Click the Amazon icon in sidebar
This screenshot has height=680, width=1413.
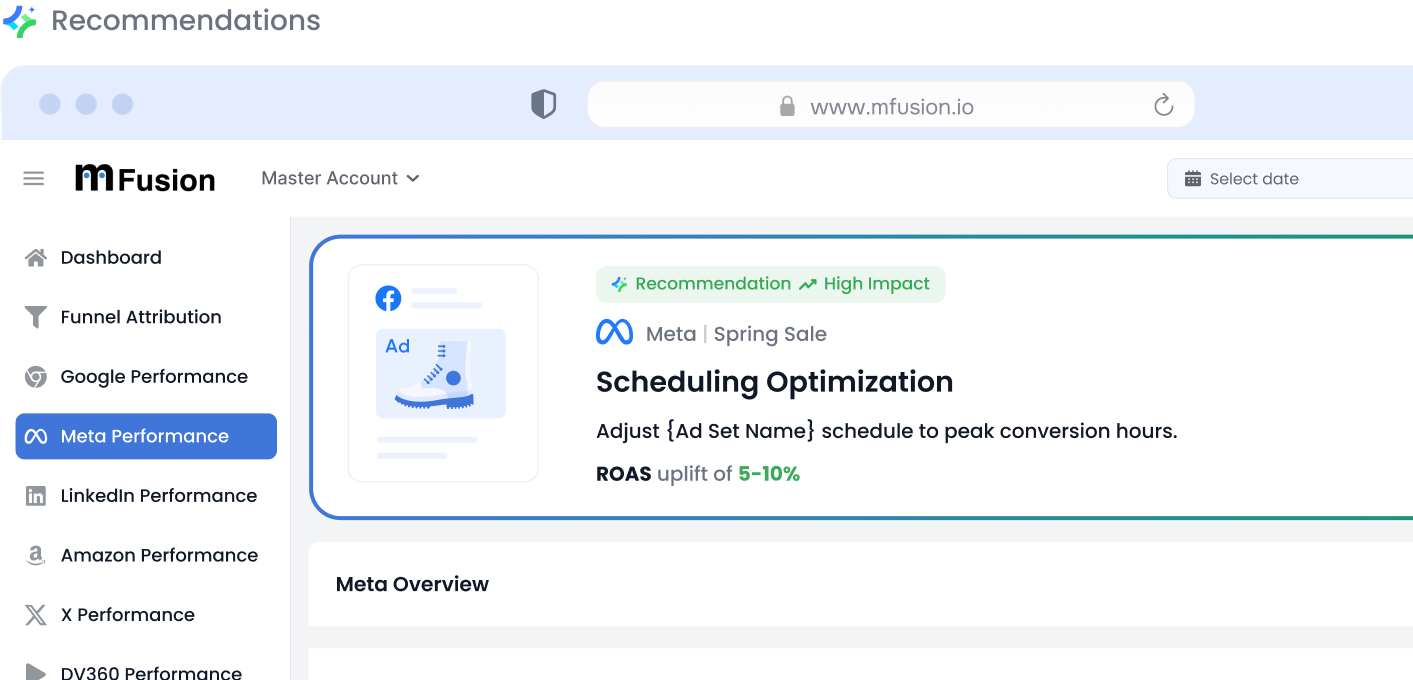(36, 556)
